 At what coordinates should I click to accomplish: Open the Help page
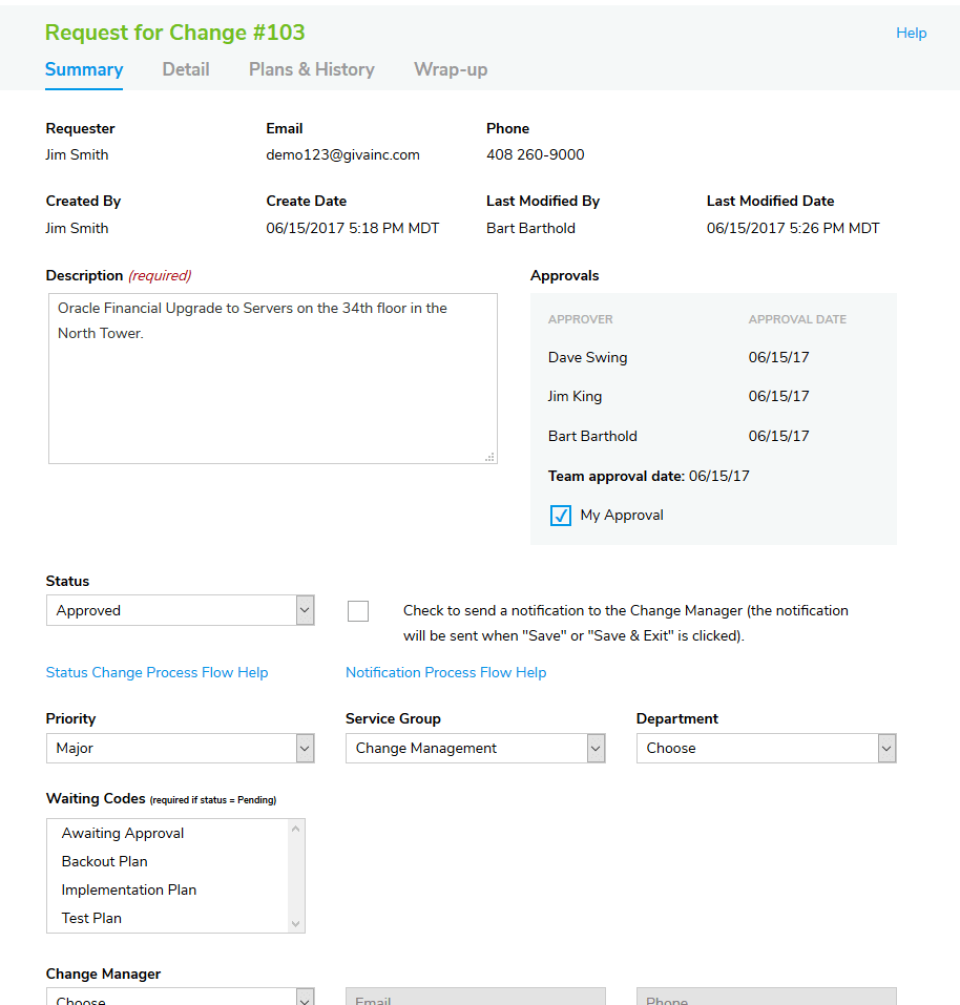911,33
